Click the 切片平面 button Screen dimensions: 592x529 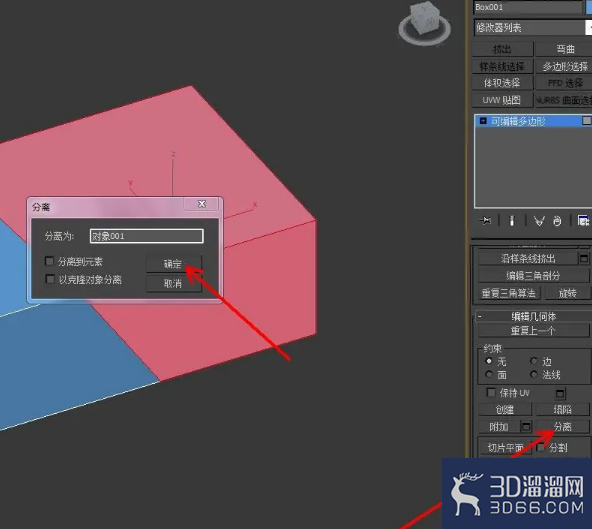click(x=505, y=448)
